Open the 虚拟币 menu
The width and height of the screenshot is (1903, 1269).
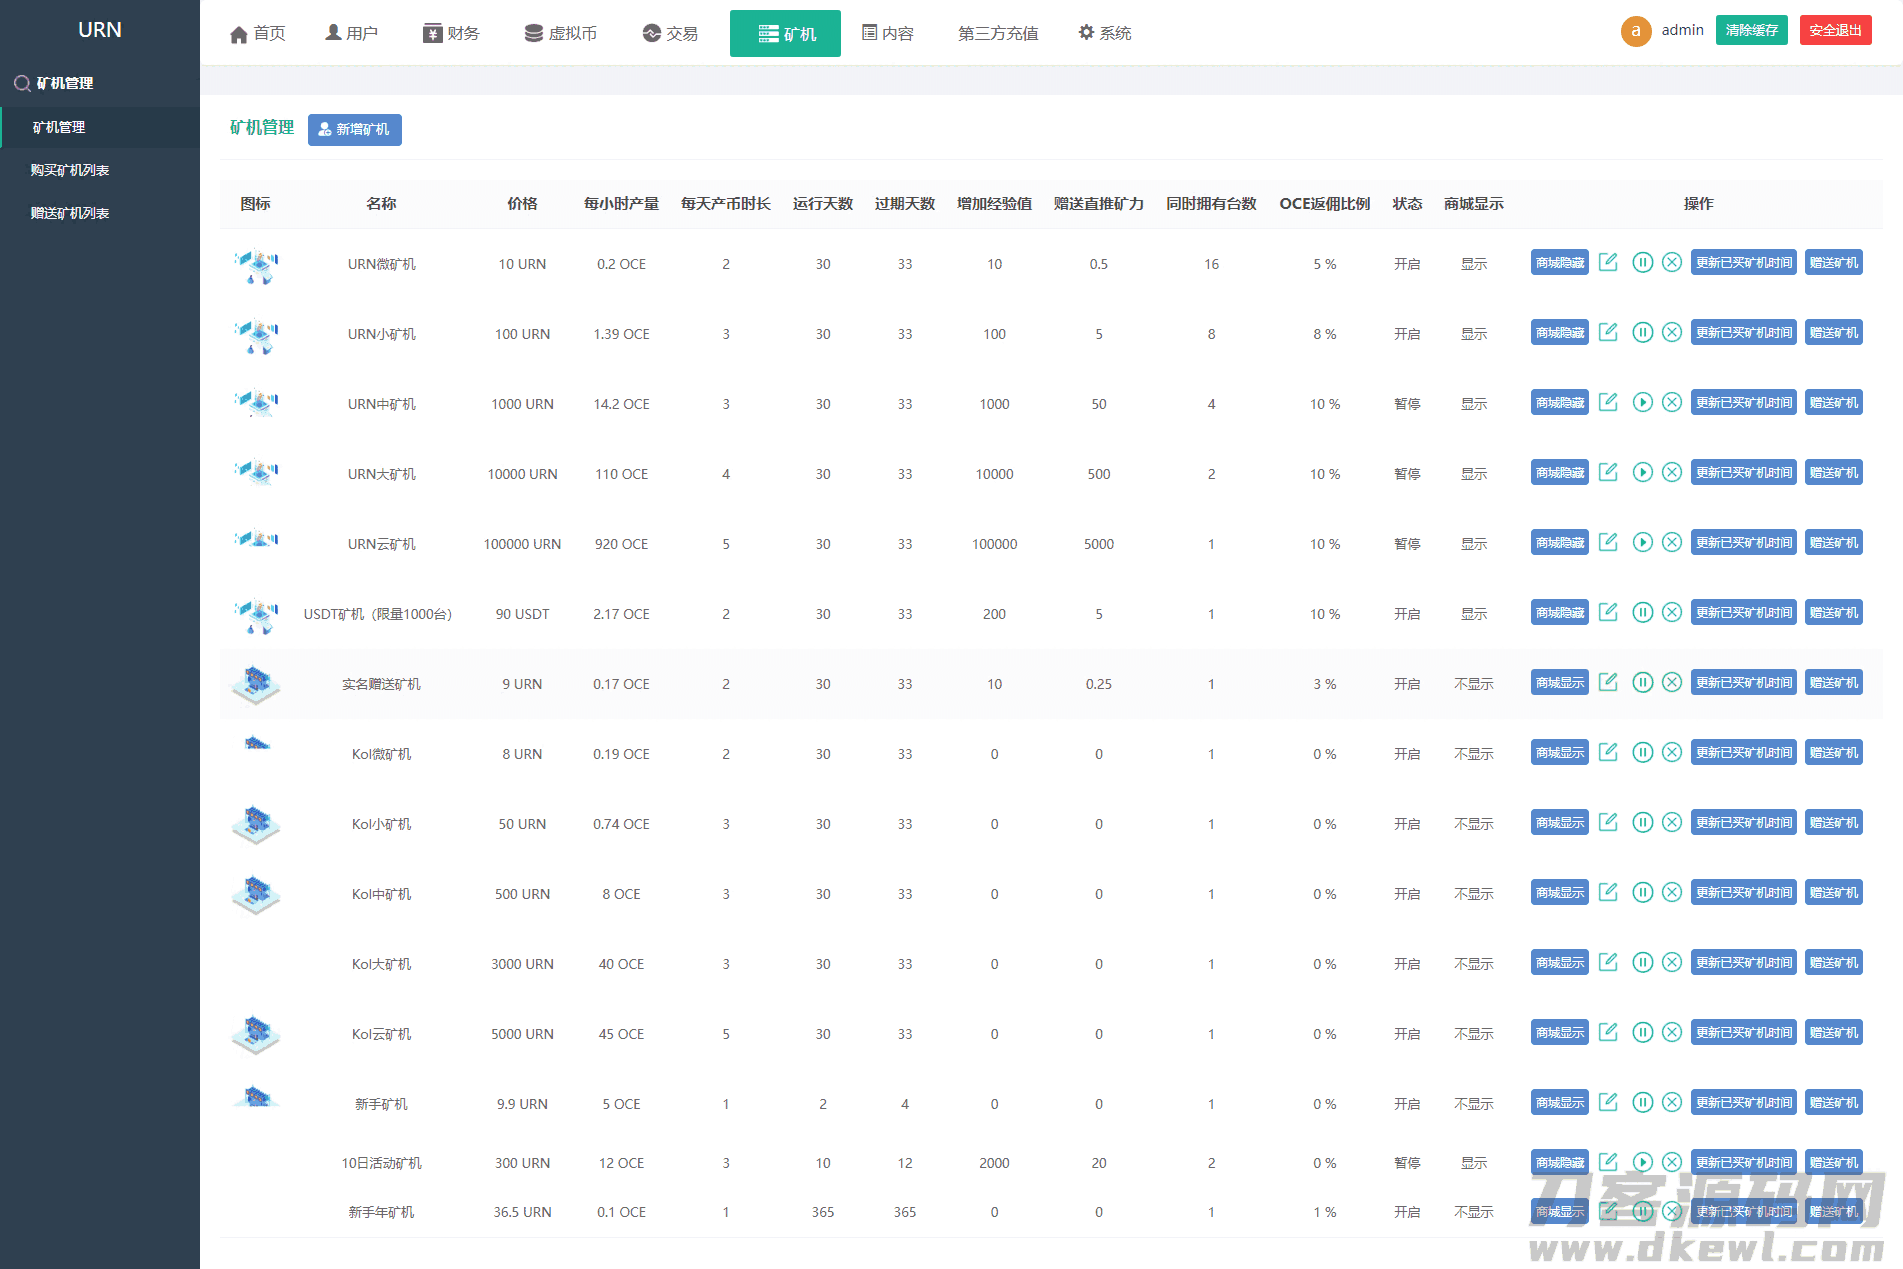561,34
